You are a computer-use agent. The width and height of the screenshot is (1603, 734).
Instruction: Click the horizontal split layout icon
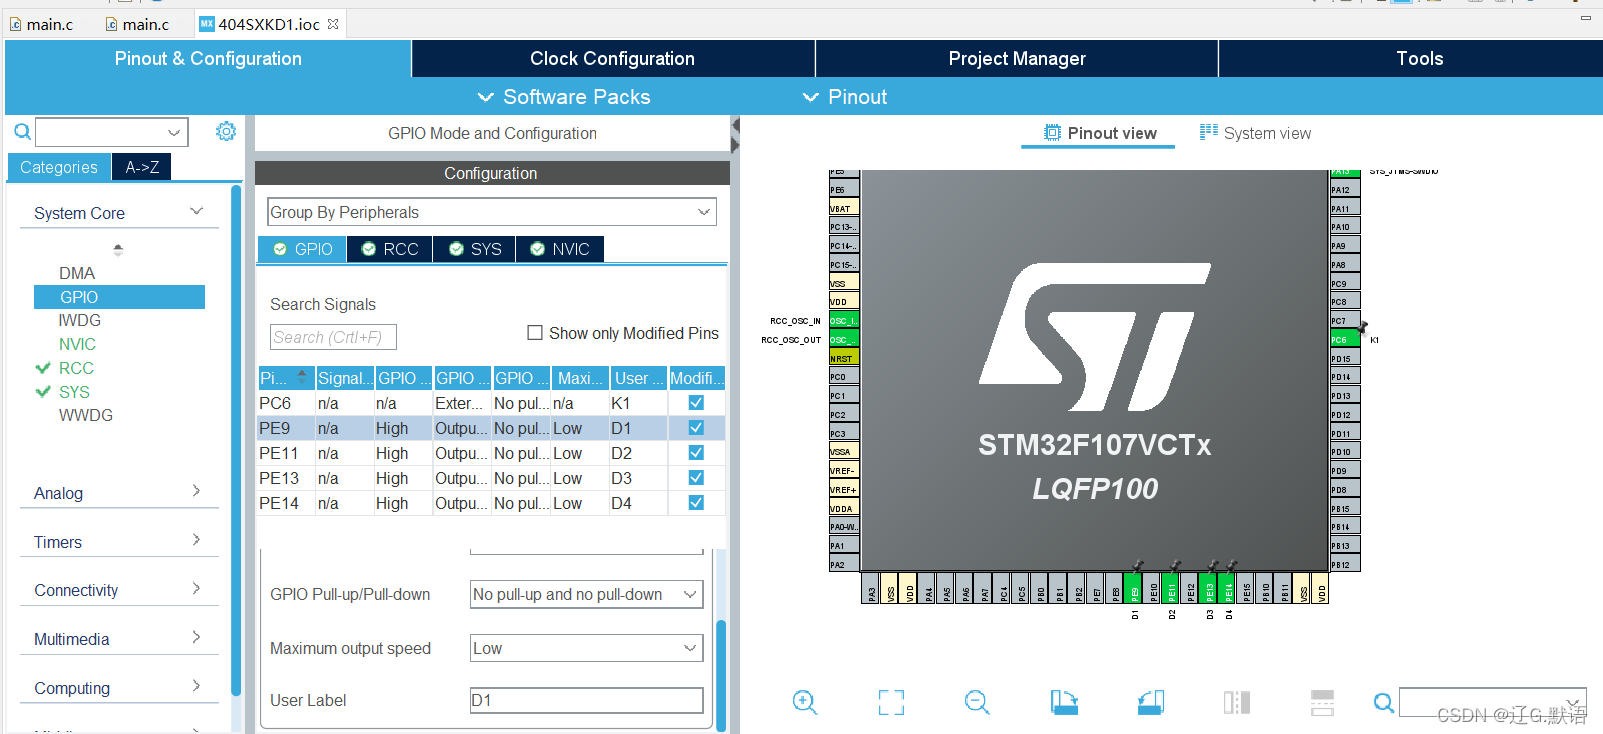pyautogui.click(x=1322, y=702)
